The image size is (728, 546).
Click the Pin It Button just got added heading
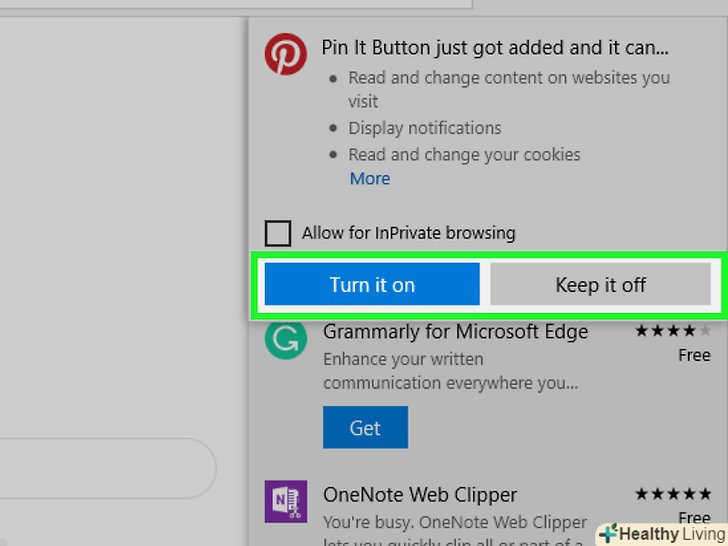[495, 48]
